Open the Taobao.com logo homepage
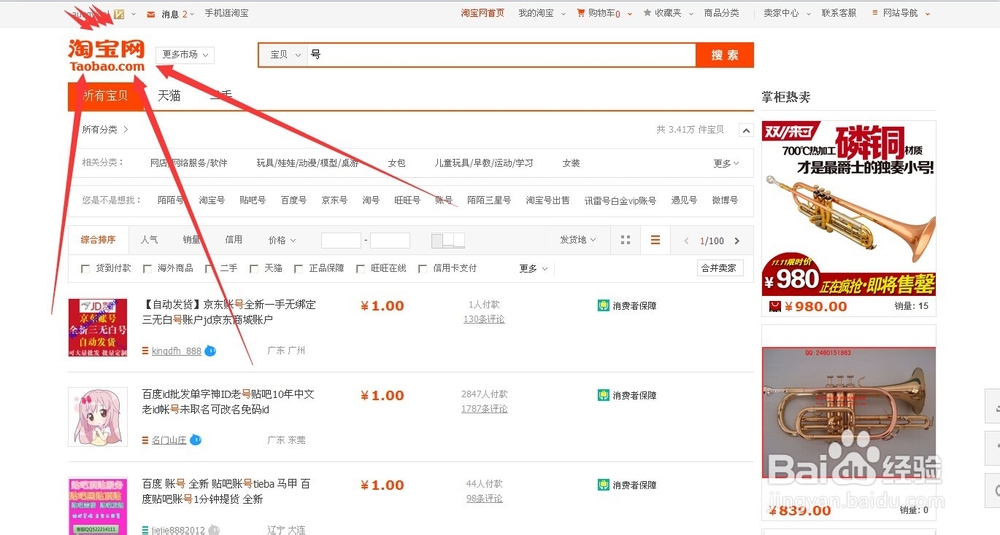The image size is (1000, 535). (x=107, y=55)
